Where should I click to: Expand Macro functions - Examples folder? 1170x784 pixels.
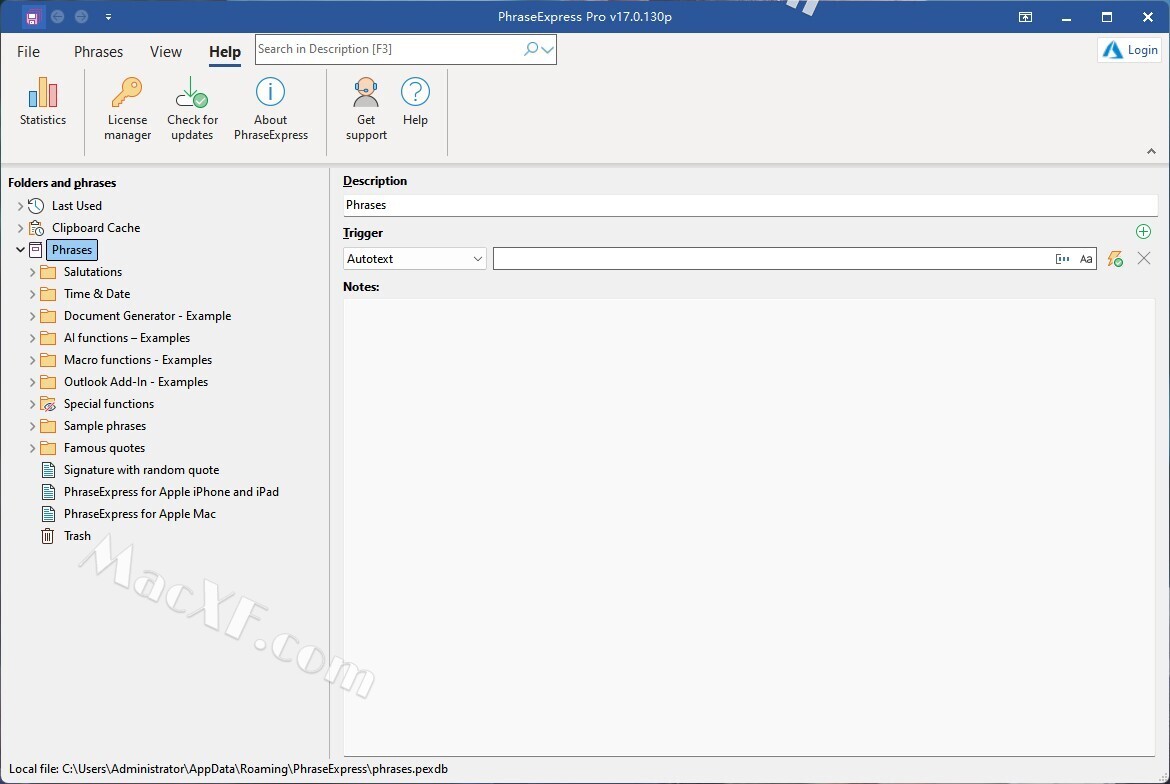(x=32, y=360)
